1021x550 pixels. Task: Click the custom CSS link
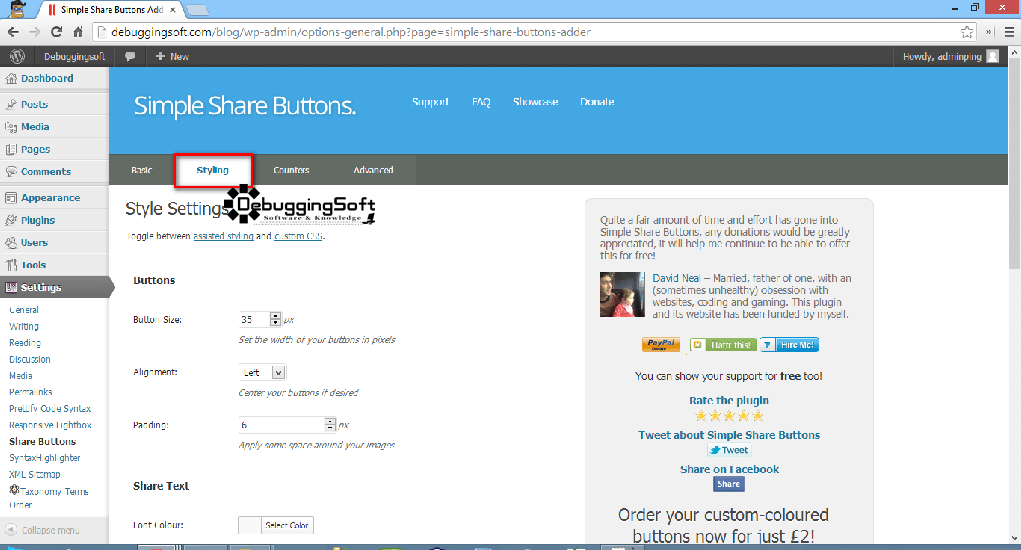[x=298, y=236]
